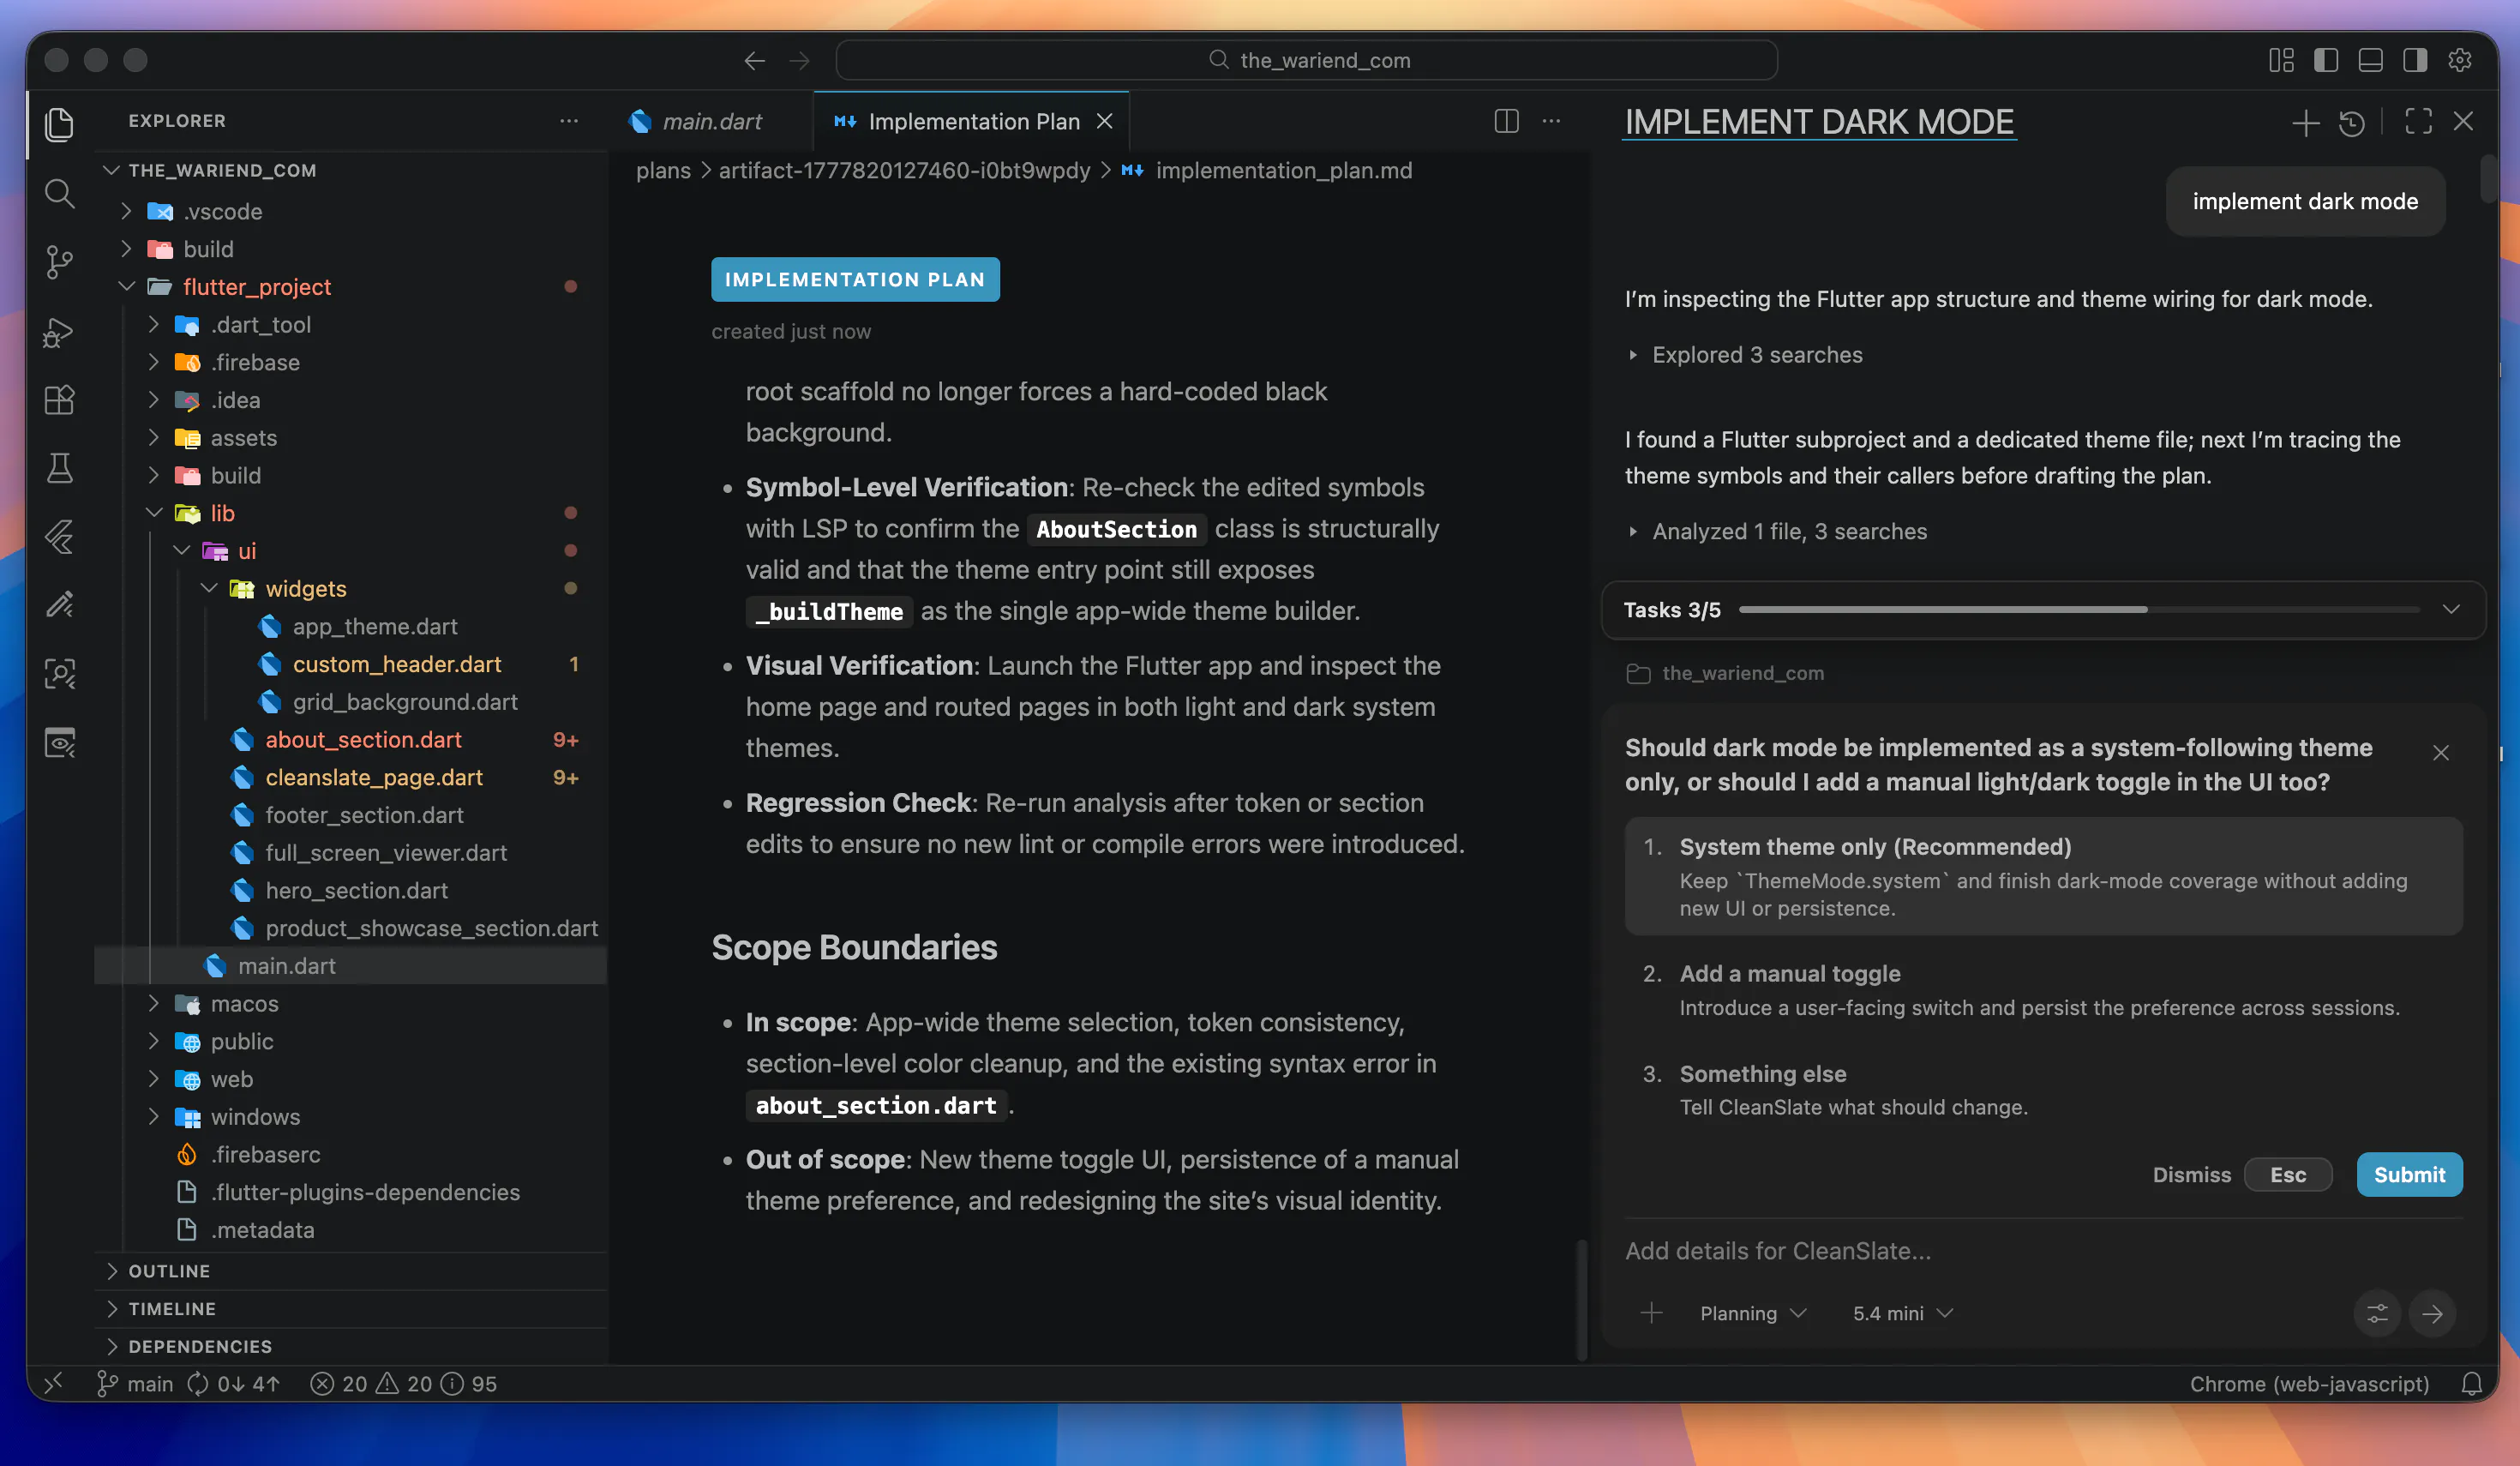Submit the dark mode answer

[2409, 1174]
